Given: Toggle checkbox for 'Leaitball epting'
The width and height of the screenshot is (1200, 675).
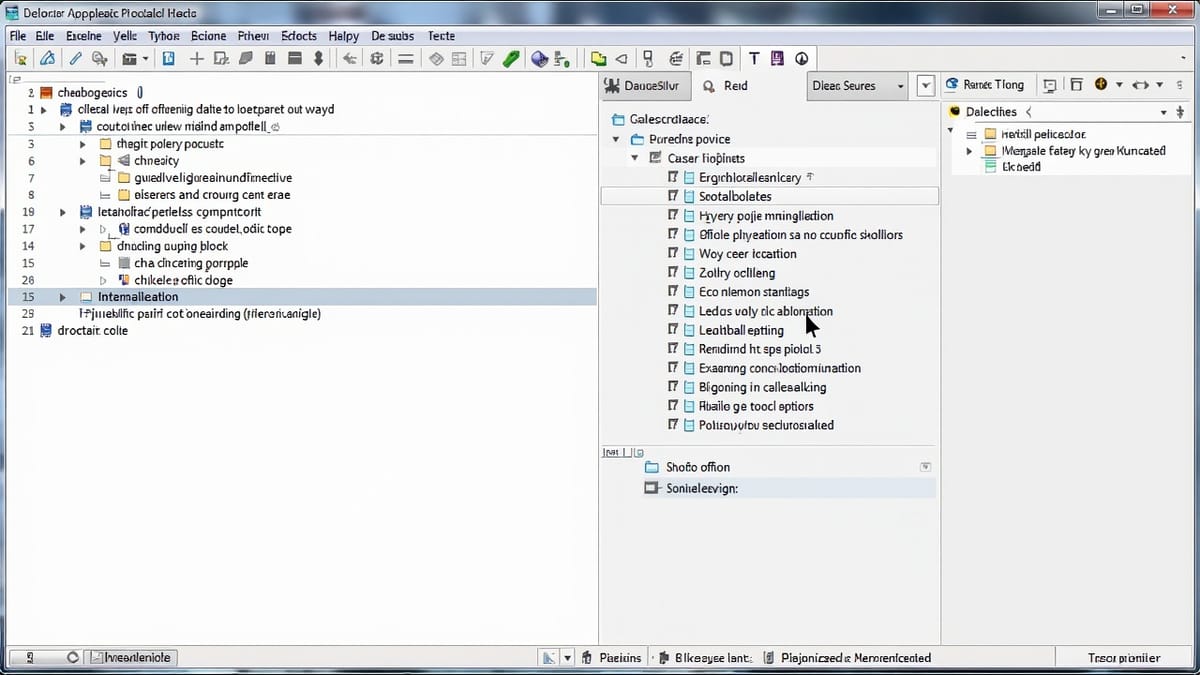Looking at the screenshot, I should (x=673, y=329).
